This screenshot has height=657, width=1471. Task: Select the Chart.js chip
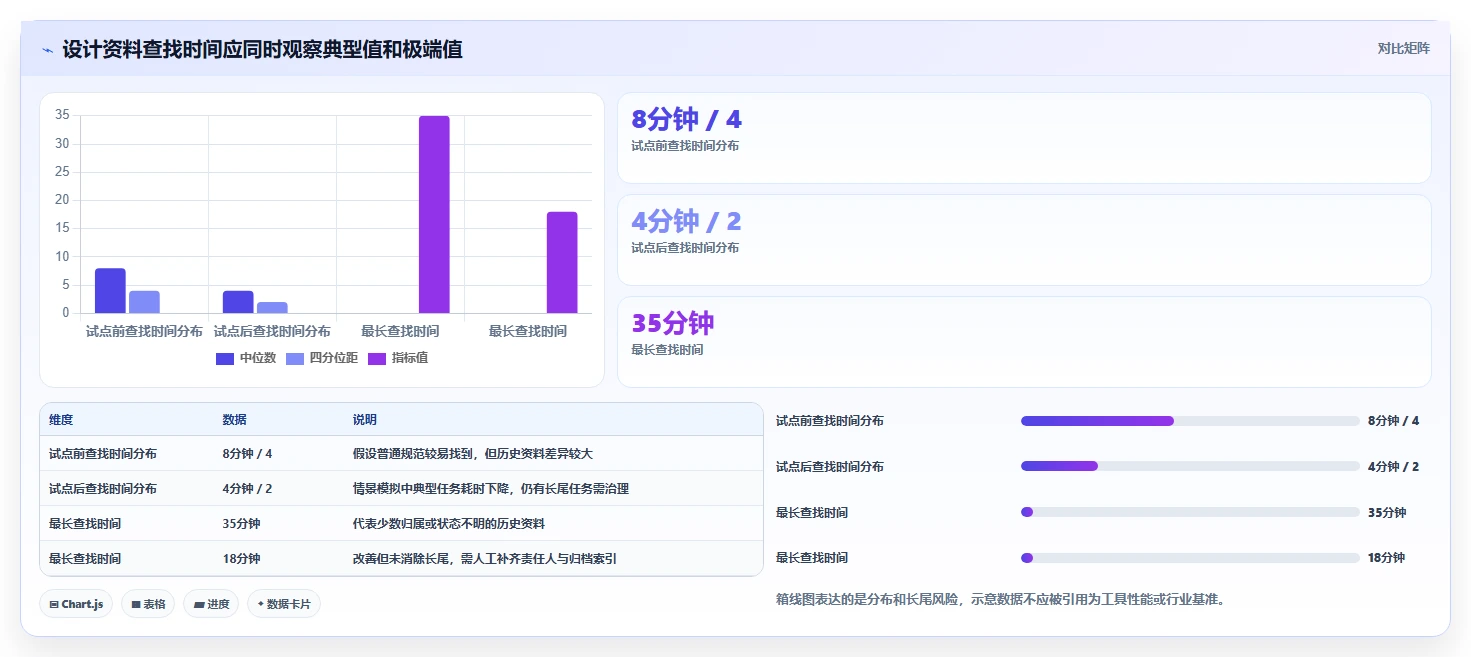77,604
